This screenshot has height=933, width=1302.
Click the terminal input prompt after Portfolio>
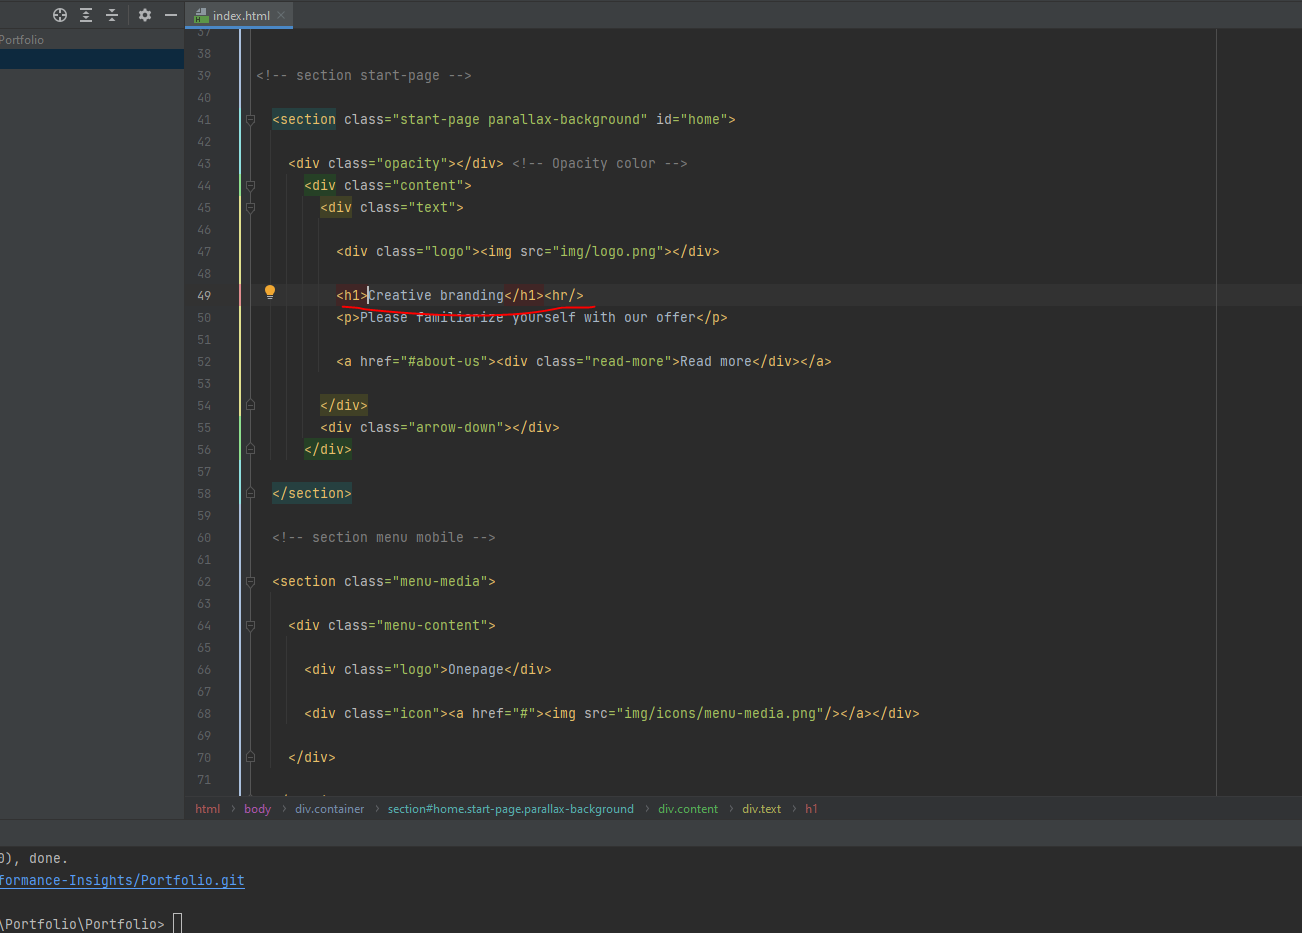pyautogui.click(x=178, y=923)
